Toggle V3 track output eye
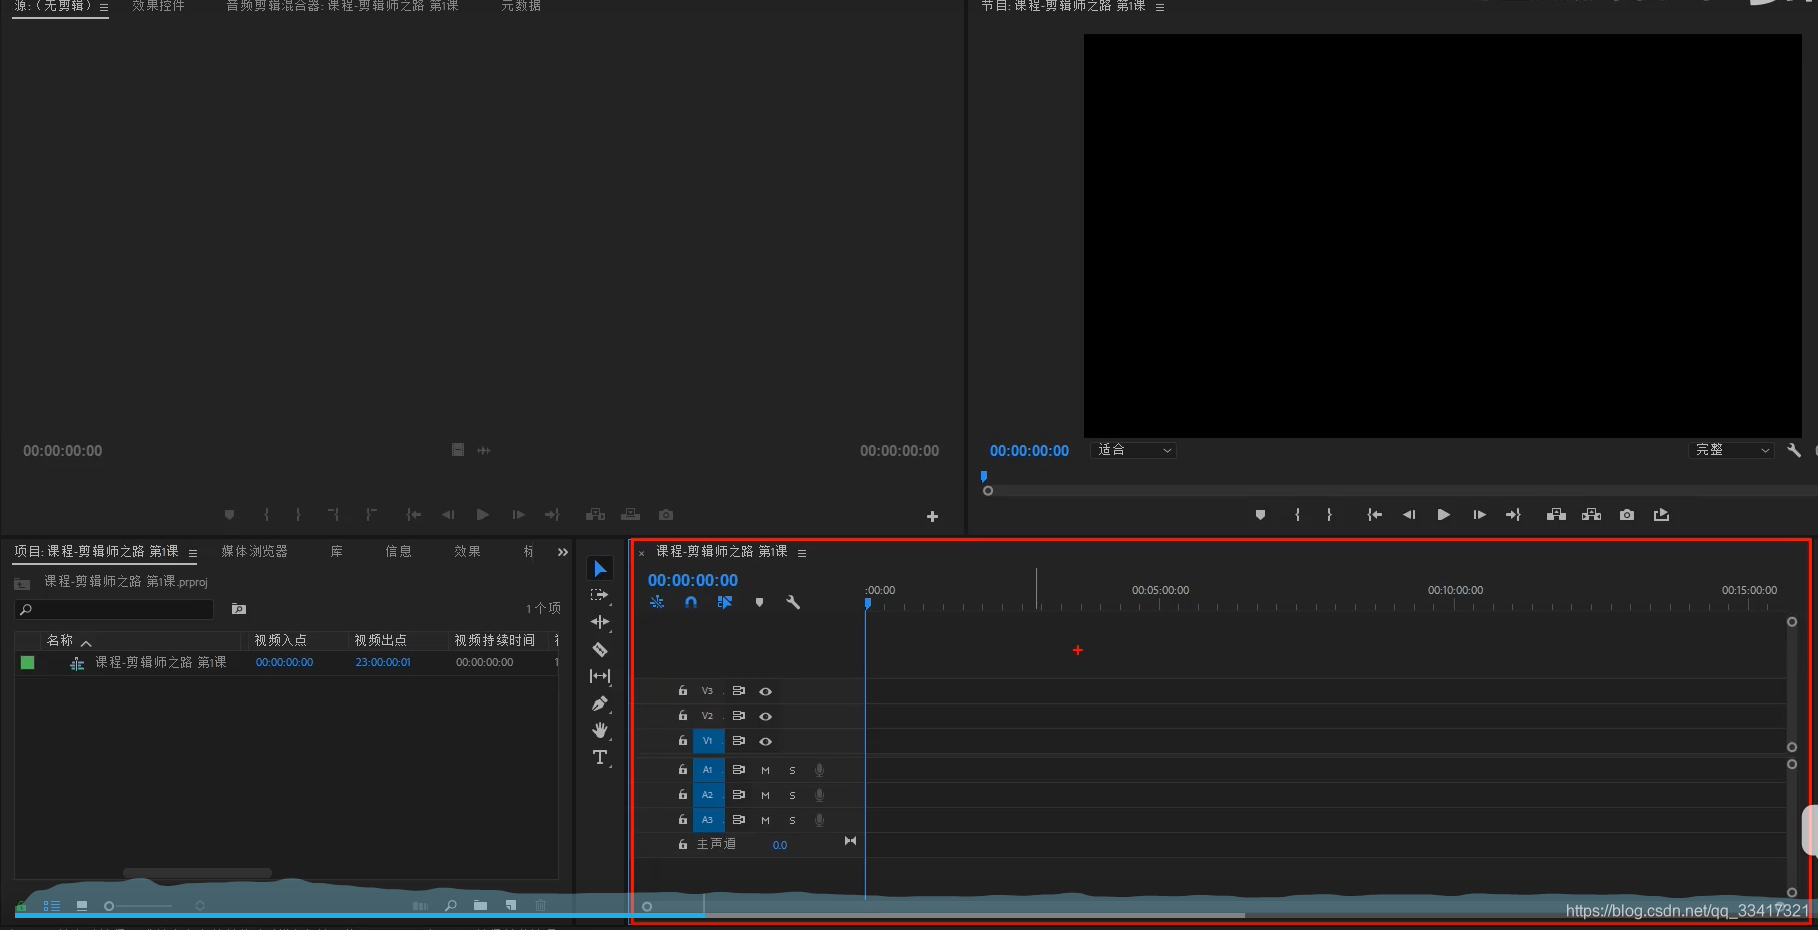This screenshot has height=930, width=1818. click(765, 691)
